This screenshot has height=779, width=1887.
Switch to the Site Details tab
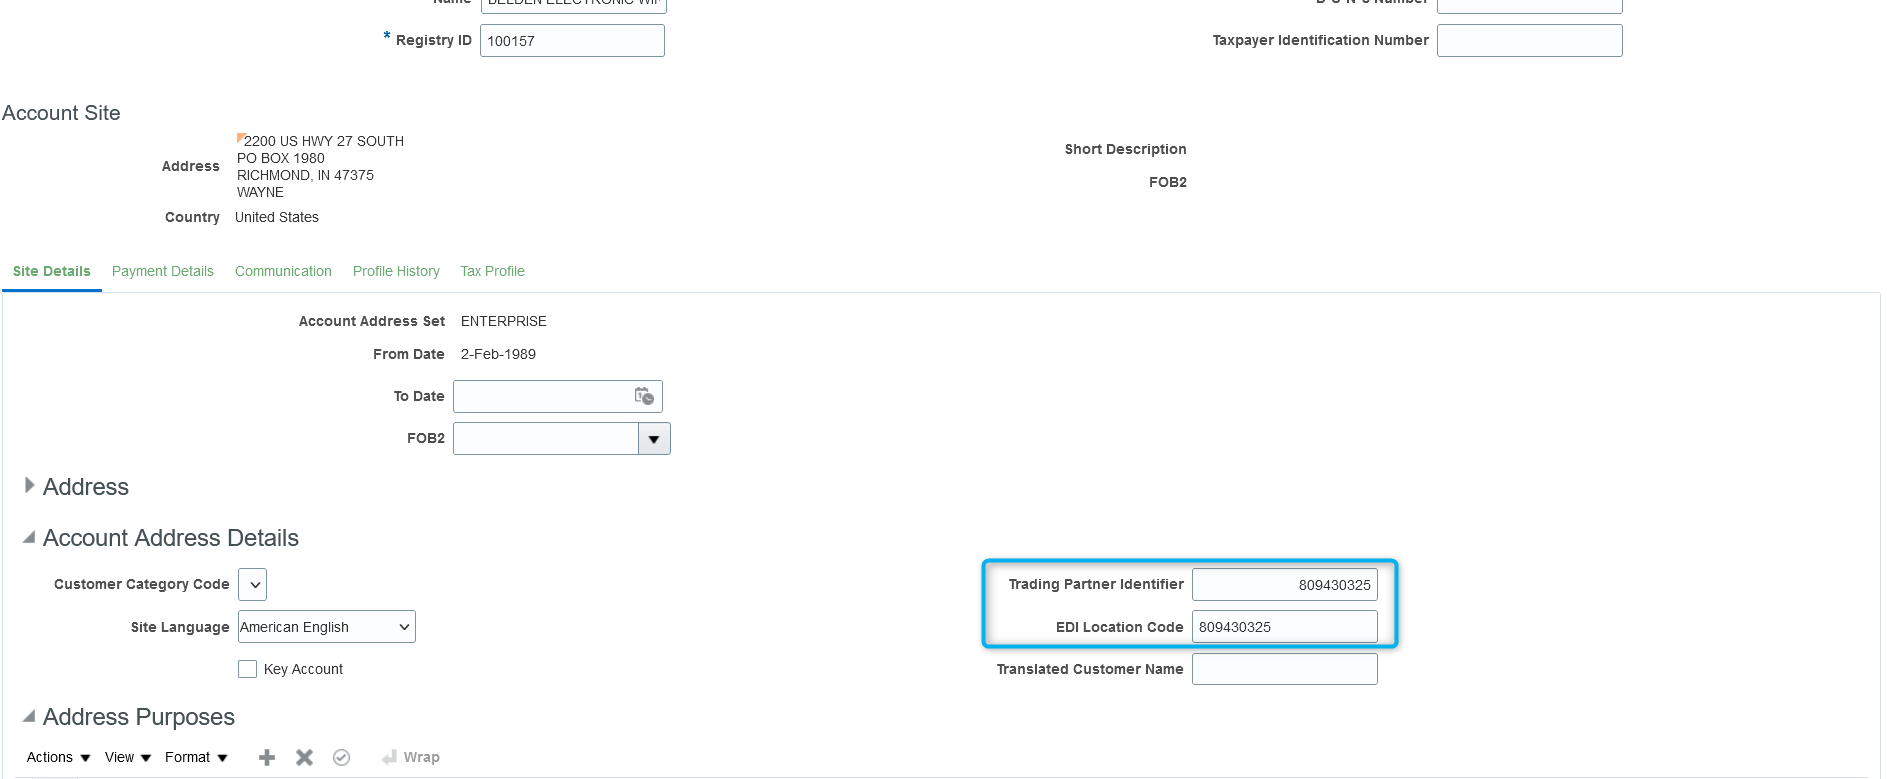(52, 271)
